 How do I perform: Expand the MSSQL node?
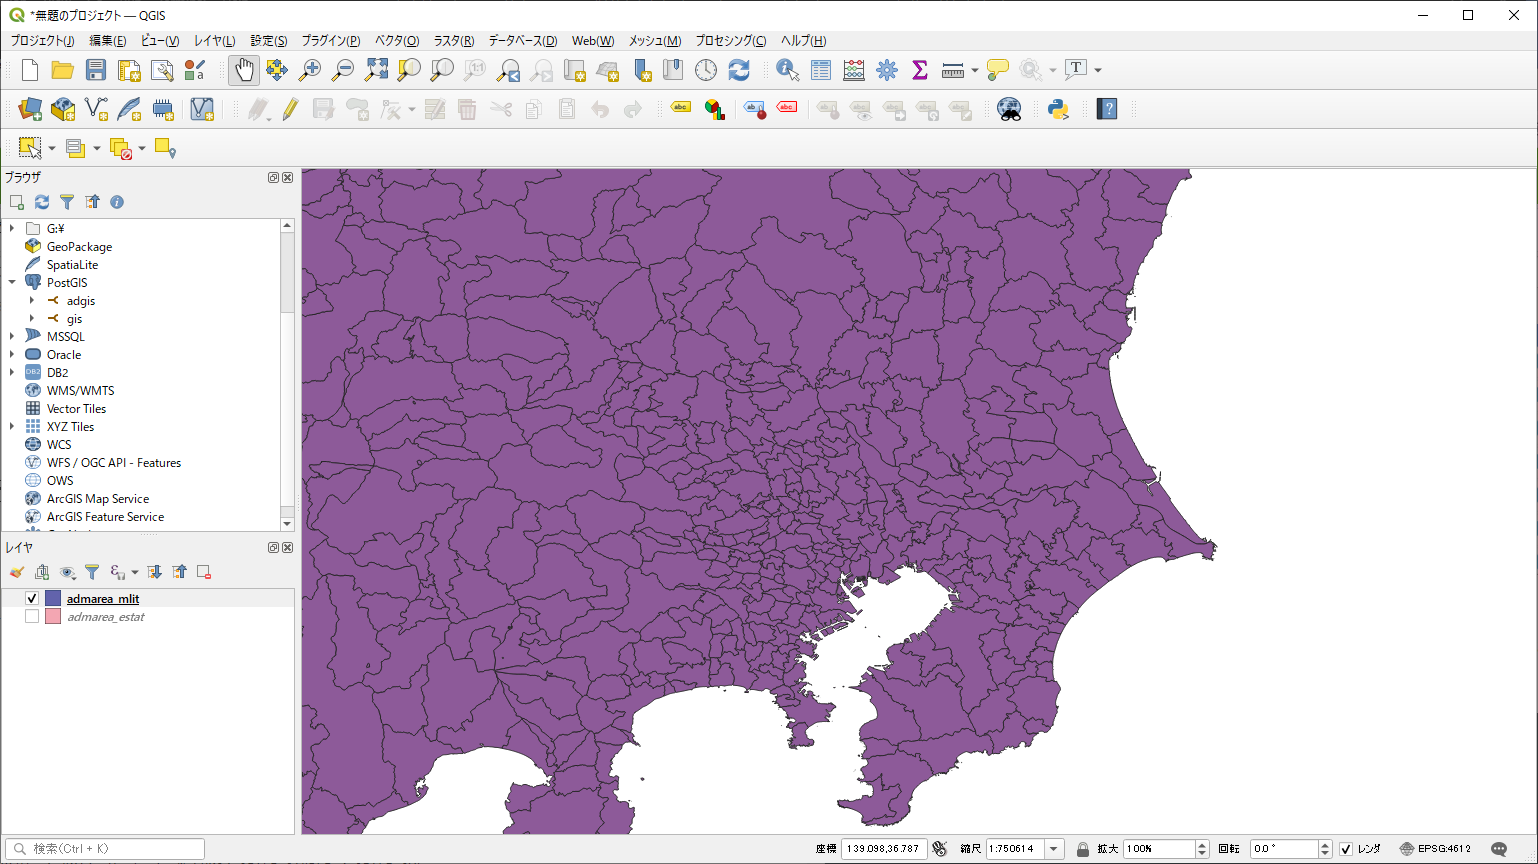click(x=12, y=337)
